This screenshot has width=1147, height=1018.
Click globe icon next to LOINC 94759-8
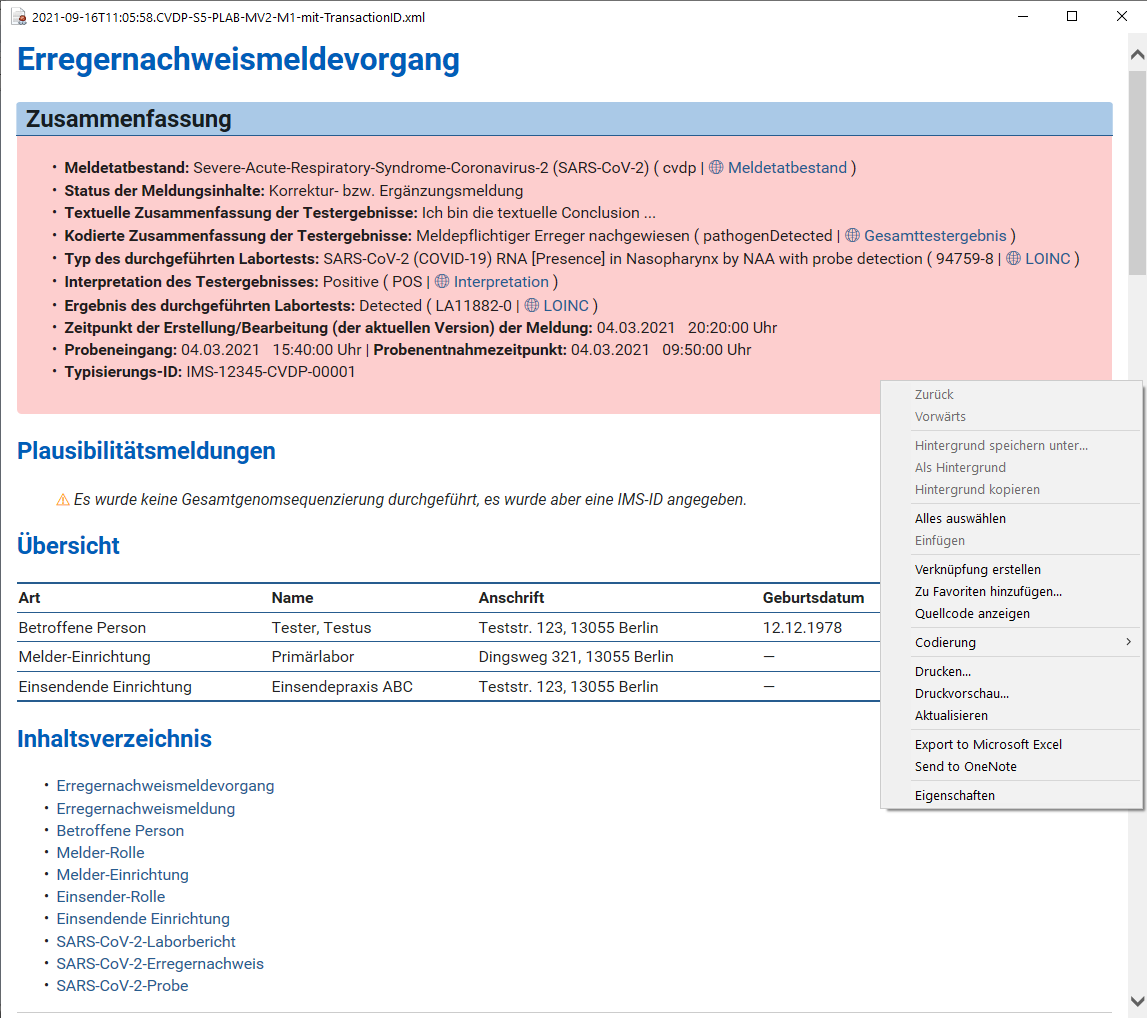tap(1013, 259)
